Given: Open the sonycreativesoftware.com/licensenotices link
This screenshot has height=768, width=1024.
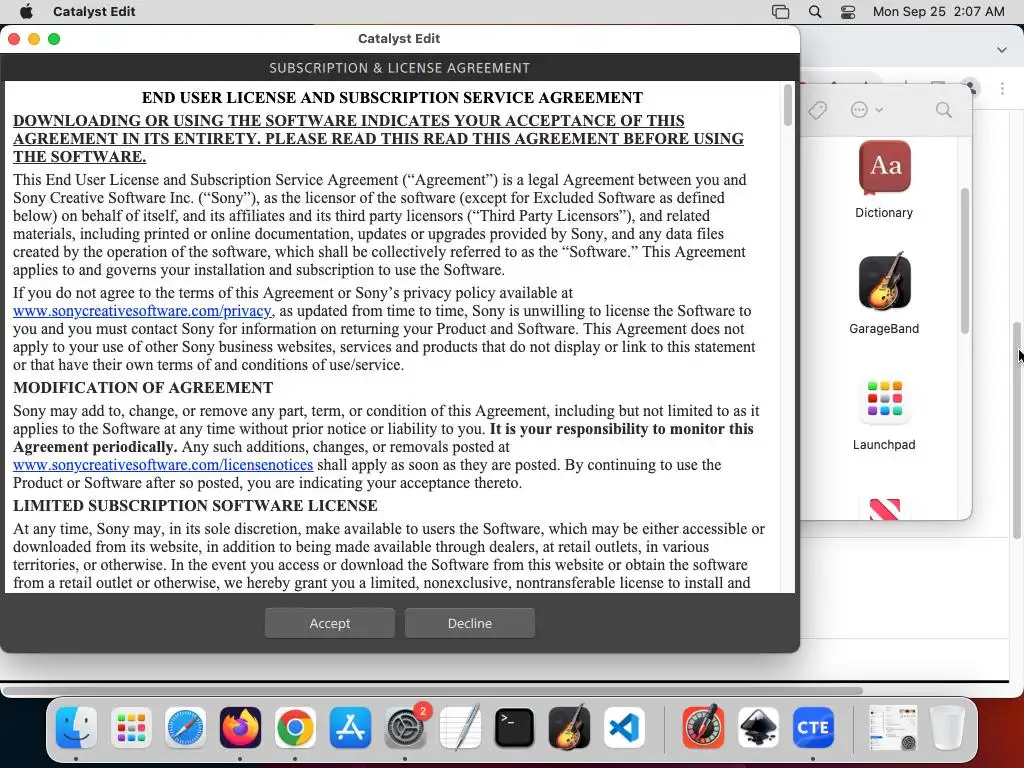Looking at the screenshot, I should [x=163, y=465].
